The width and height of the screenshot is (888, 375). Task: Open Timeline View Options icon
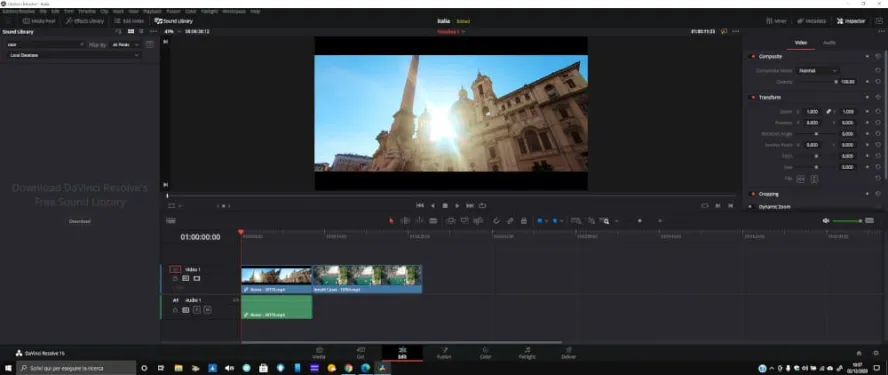[x=170, y=221]
